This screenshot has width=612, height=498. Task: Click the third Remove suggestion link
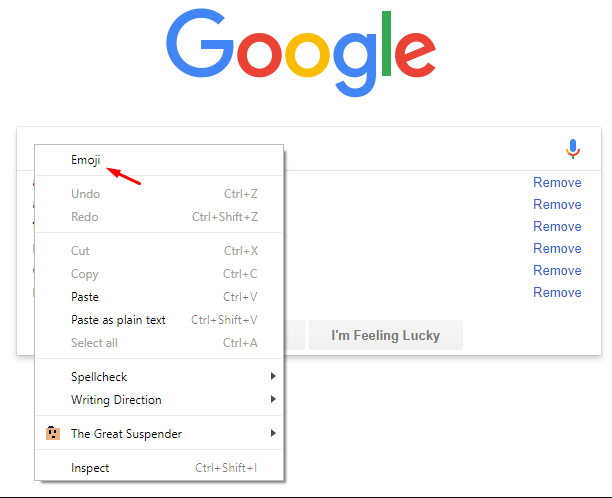pyautogui.click(x=557, y=226)
